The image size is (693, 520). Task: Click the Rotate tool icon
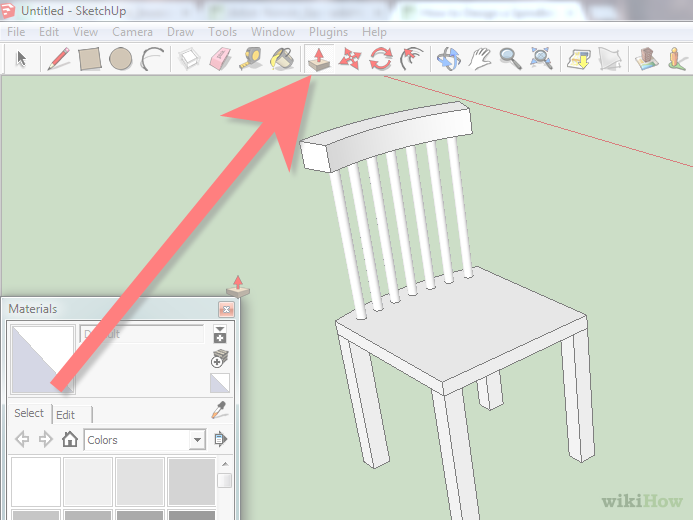(380, 59)
